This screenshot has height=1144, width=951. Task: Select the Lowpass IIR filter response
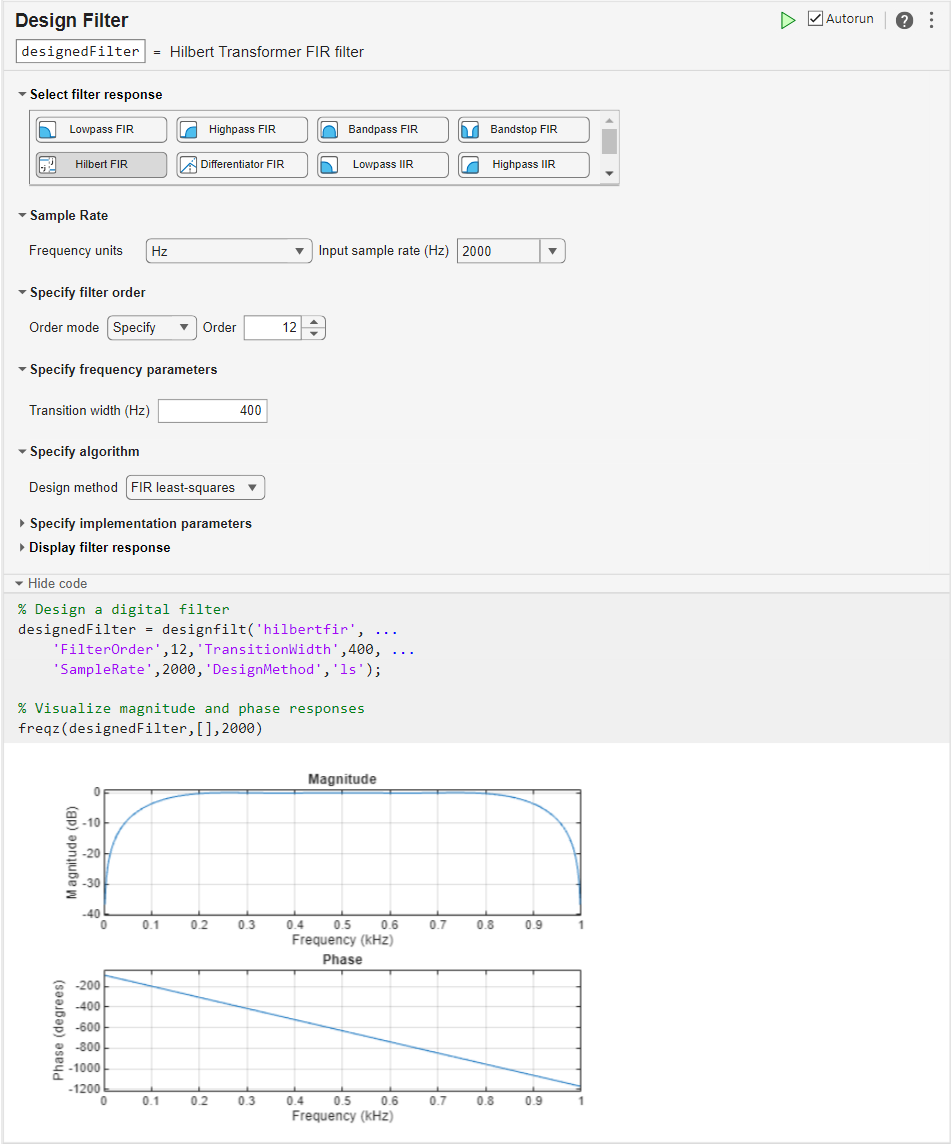[x=382, y=164]
